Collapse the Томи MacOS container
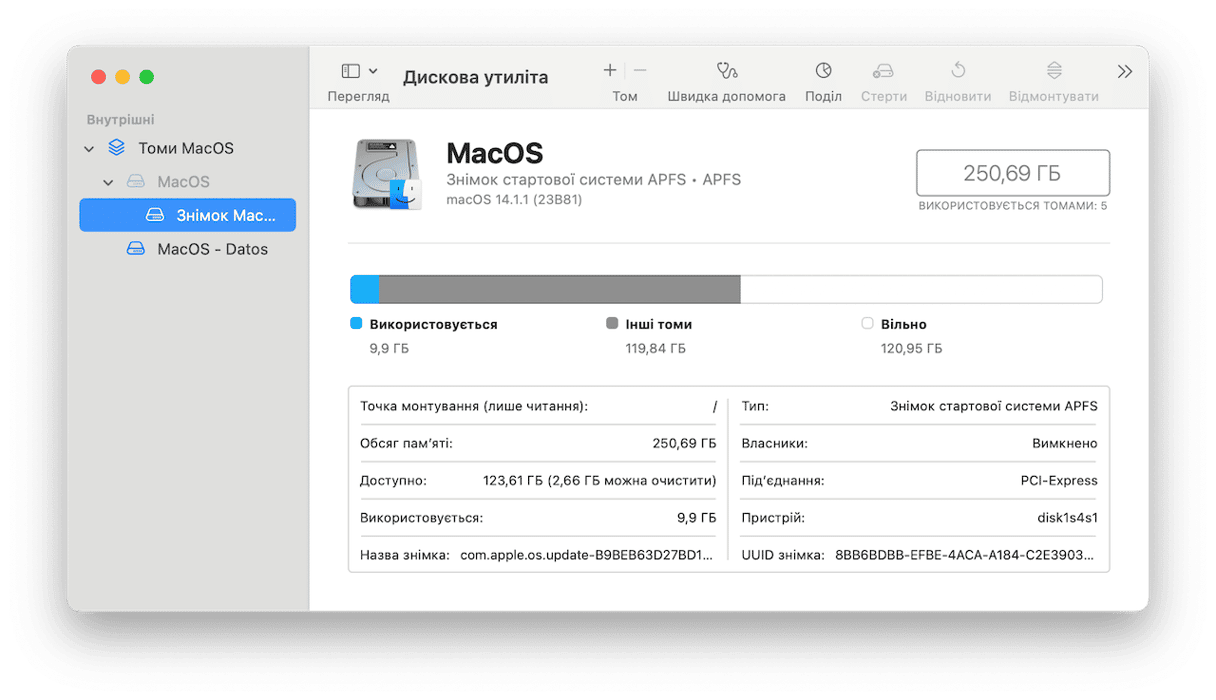 [89, 149]
